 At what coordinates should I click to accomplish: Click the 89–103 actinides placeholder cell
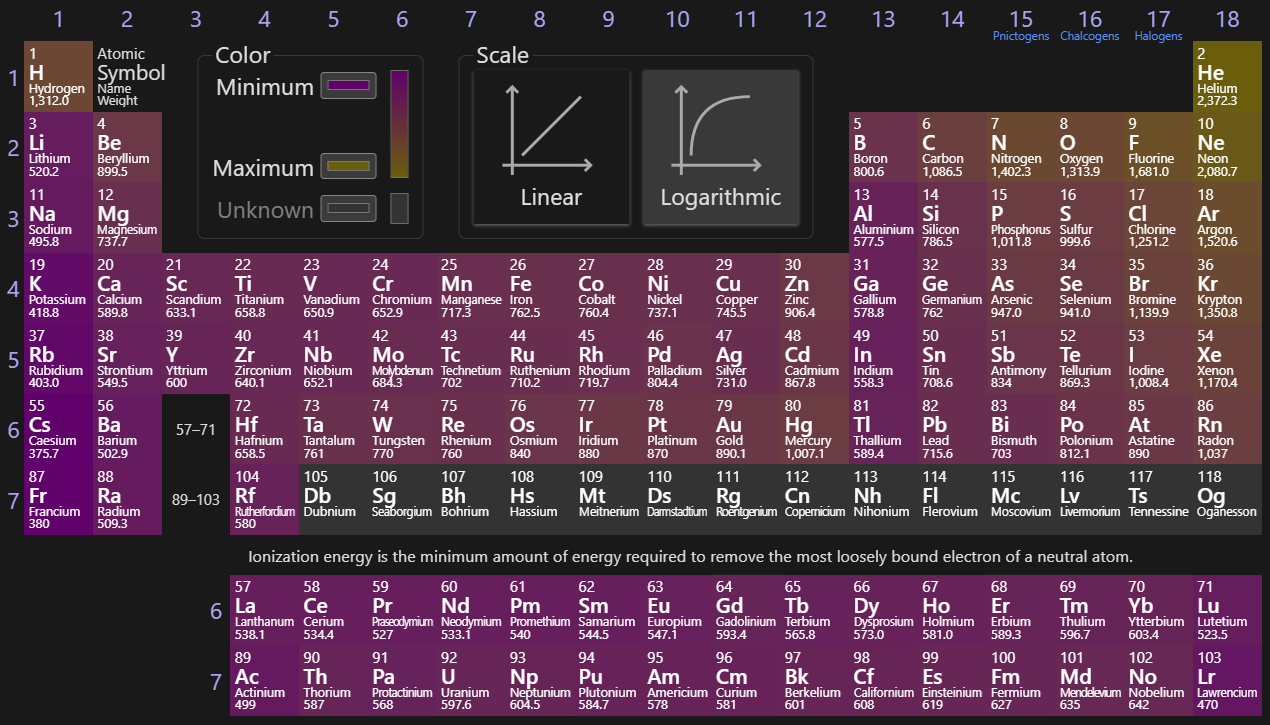(x=196, y=499)
